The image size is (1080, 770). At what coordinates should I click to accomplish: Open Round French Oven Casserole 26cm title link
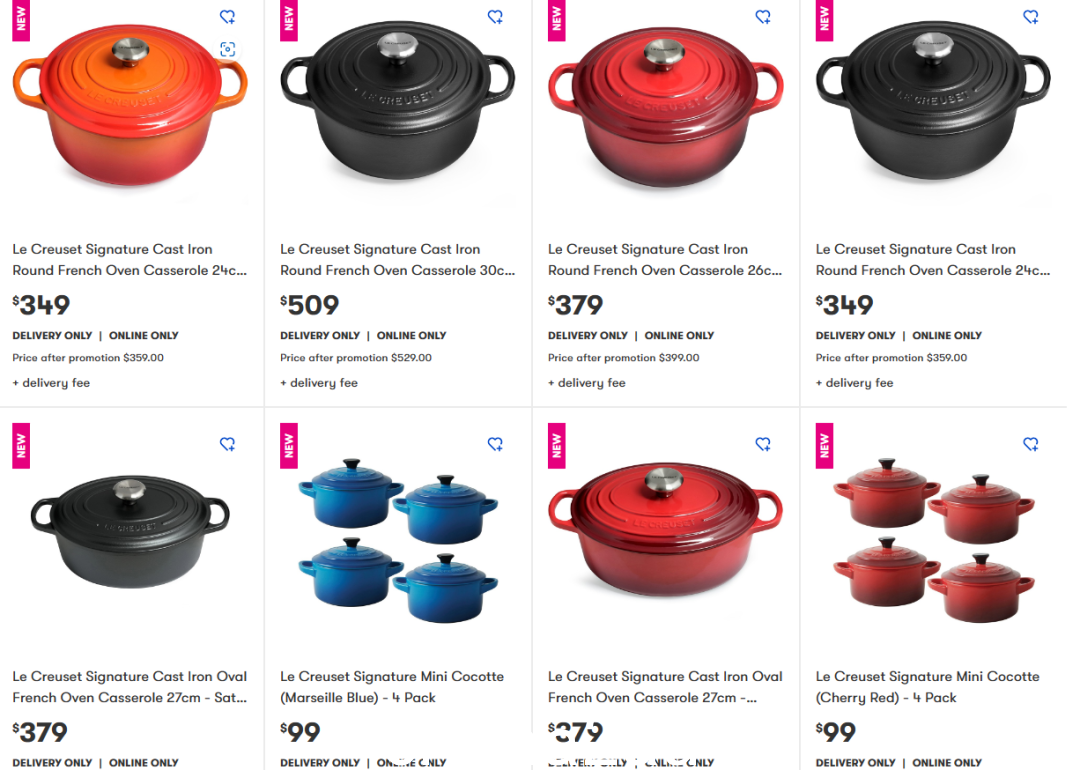[665, 260]
